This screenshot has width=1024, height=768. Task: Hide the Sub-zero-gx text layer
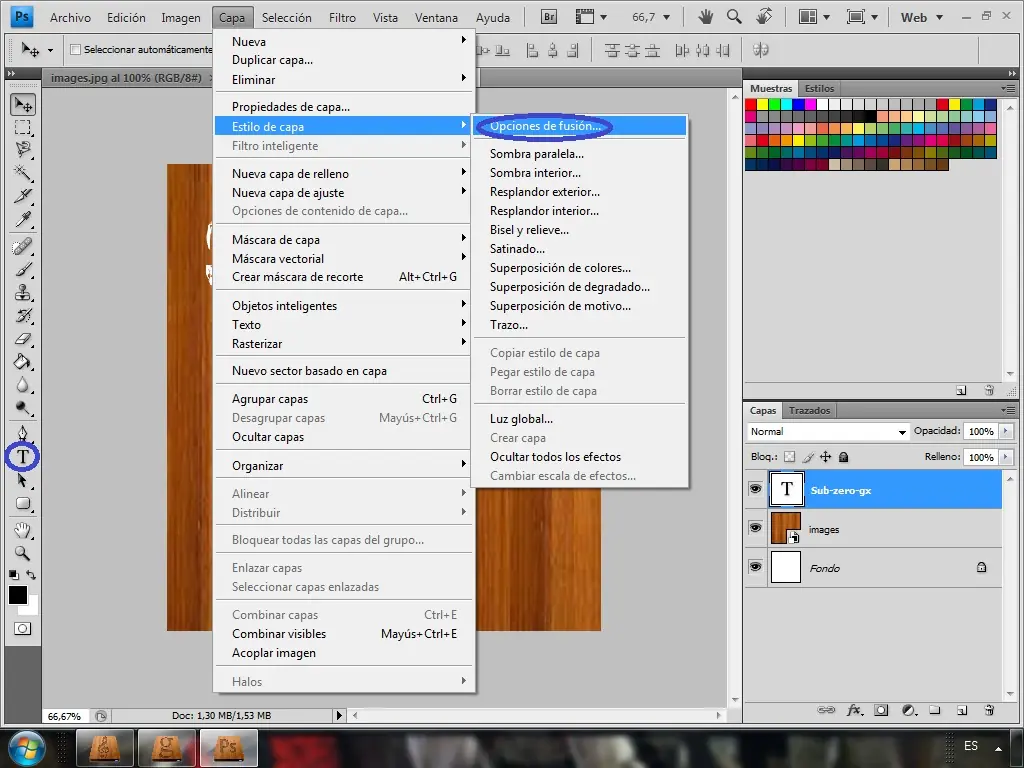(756, 489)
